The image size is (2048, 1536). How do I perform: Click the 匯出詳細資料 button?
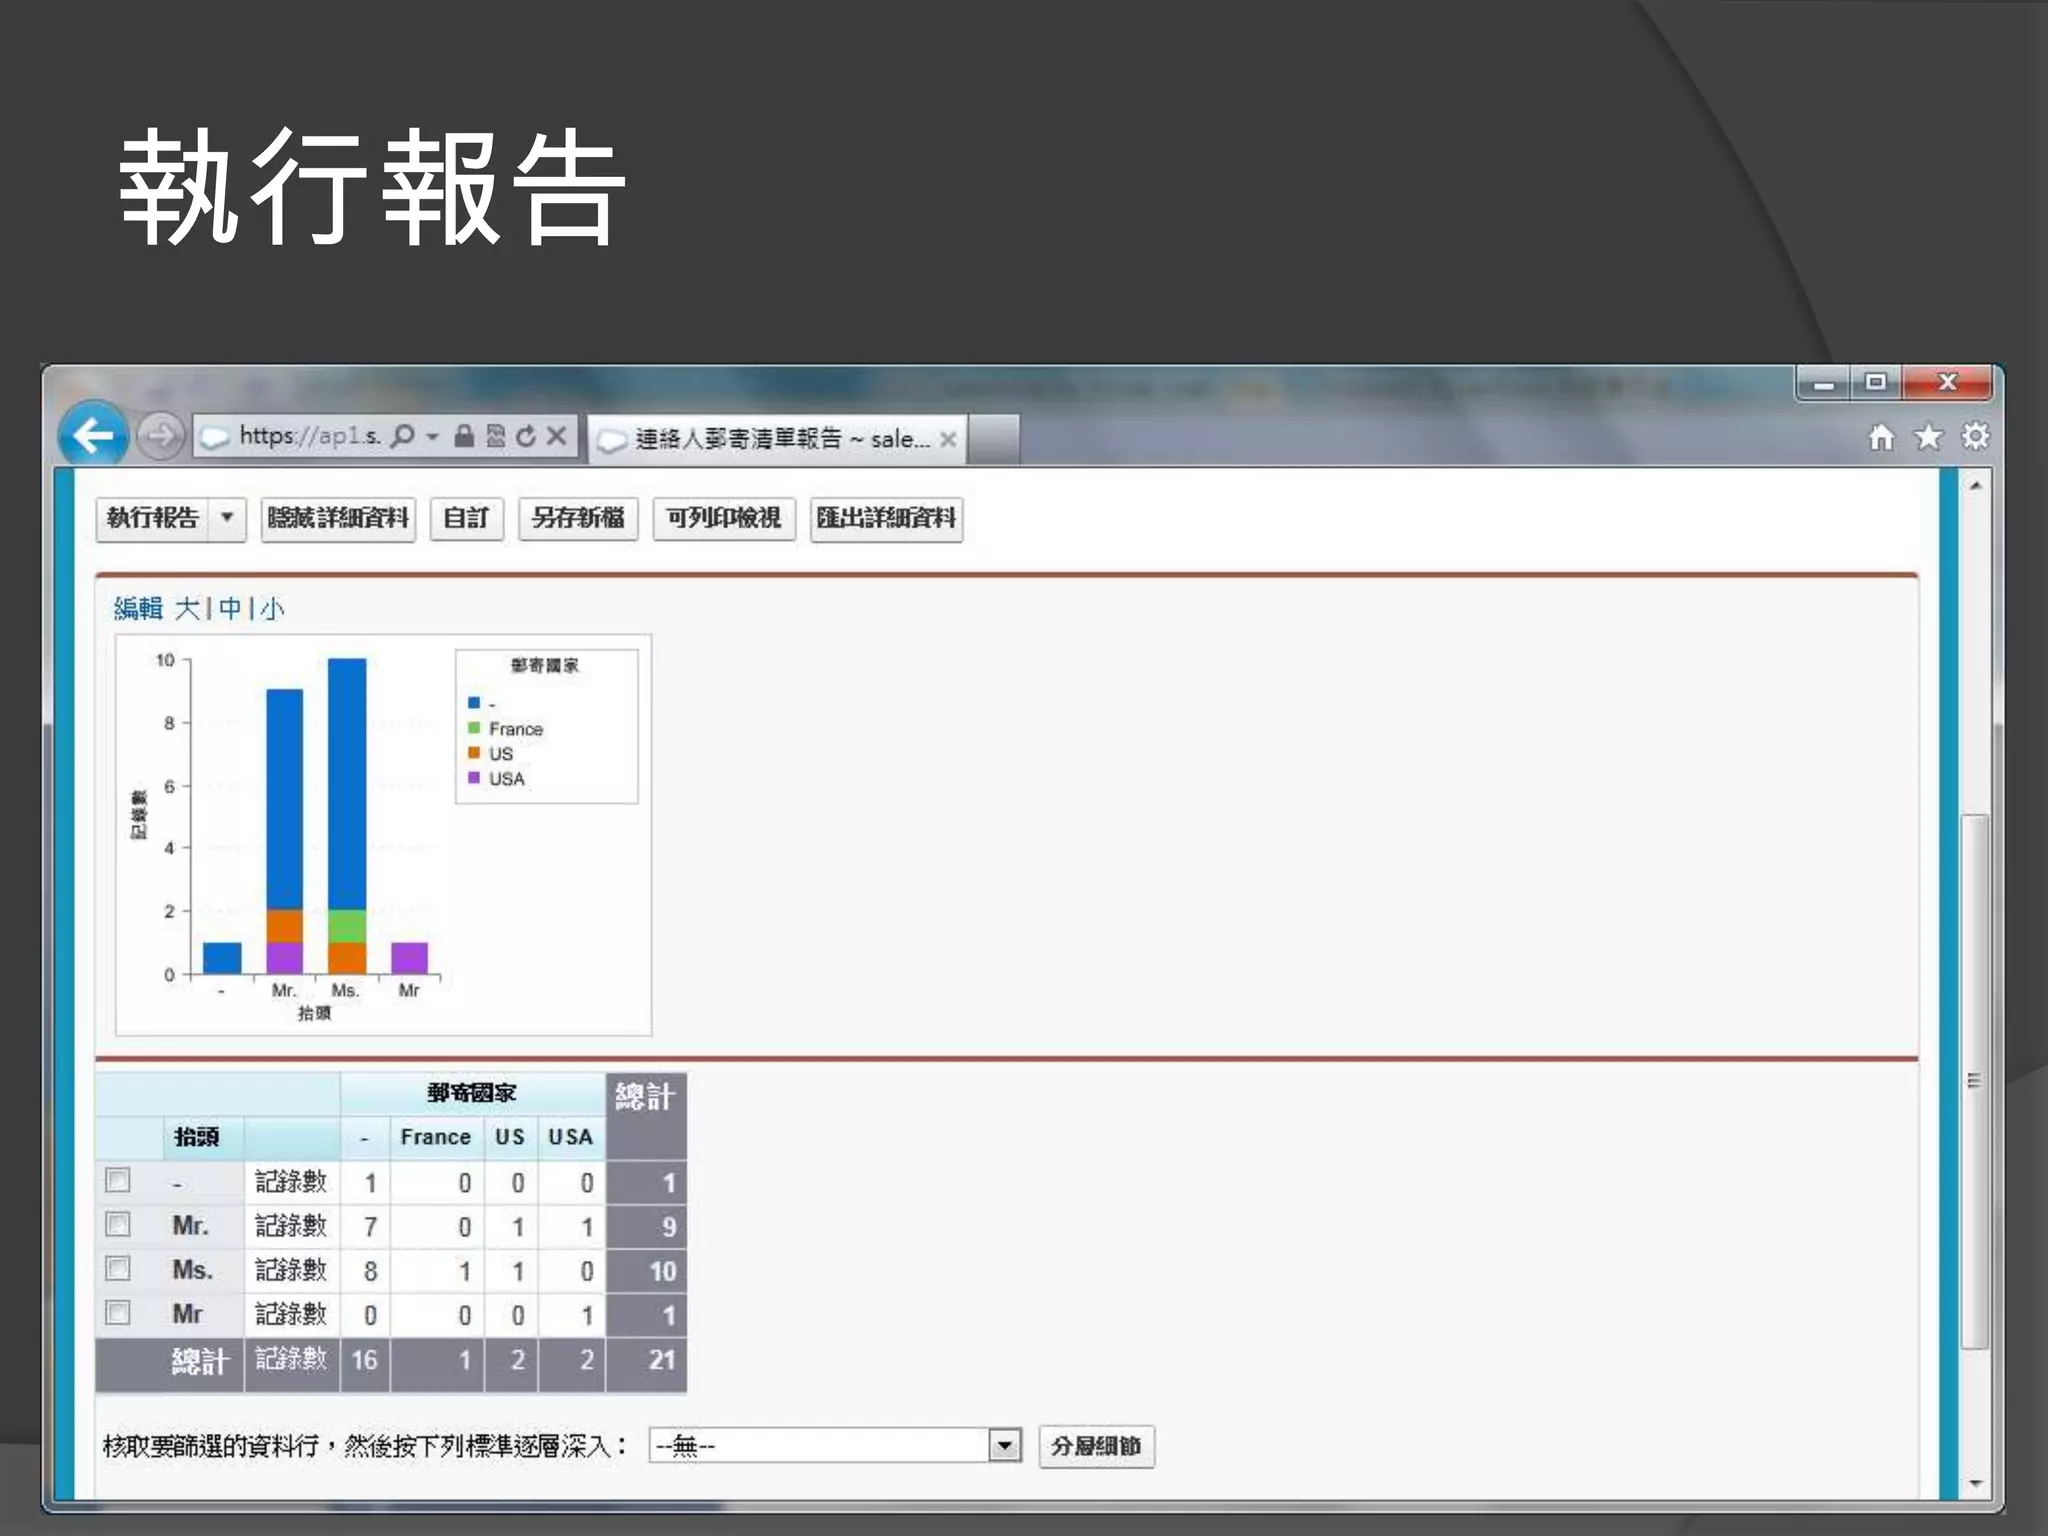tap(886, 518)
